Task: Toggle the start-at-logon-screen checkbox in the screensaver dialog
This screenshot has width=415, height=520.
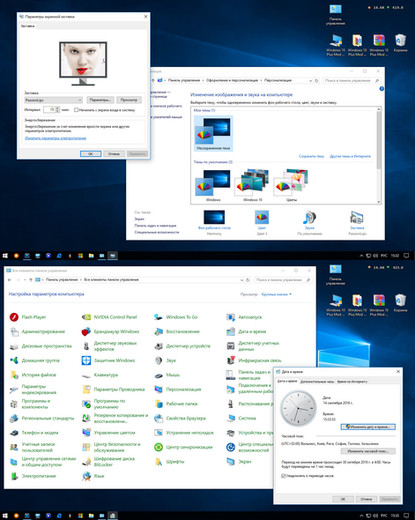Action: (76, 110)
